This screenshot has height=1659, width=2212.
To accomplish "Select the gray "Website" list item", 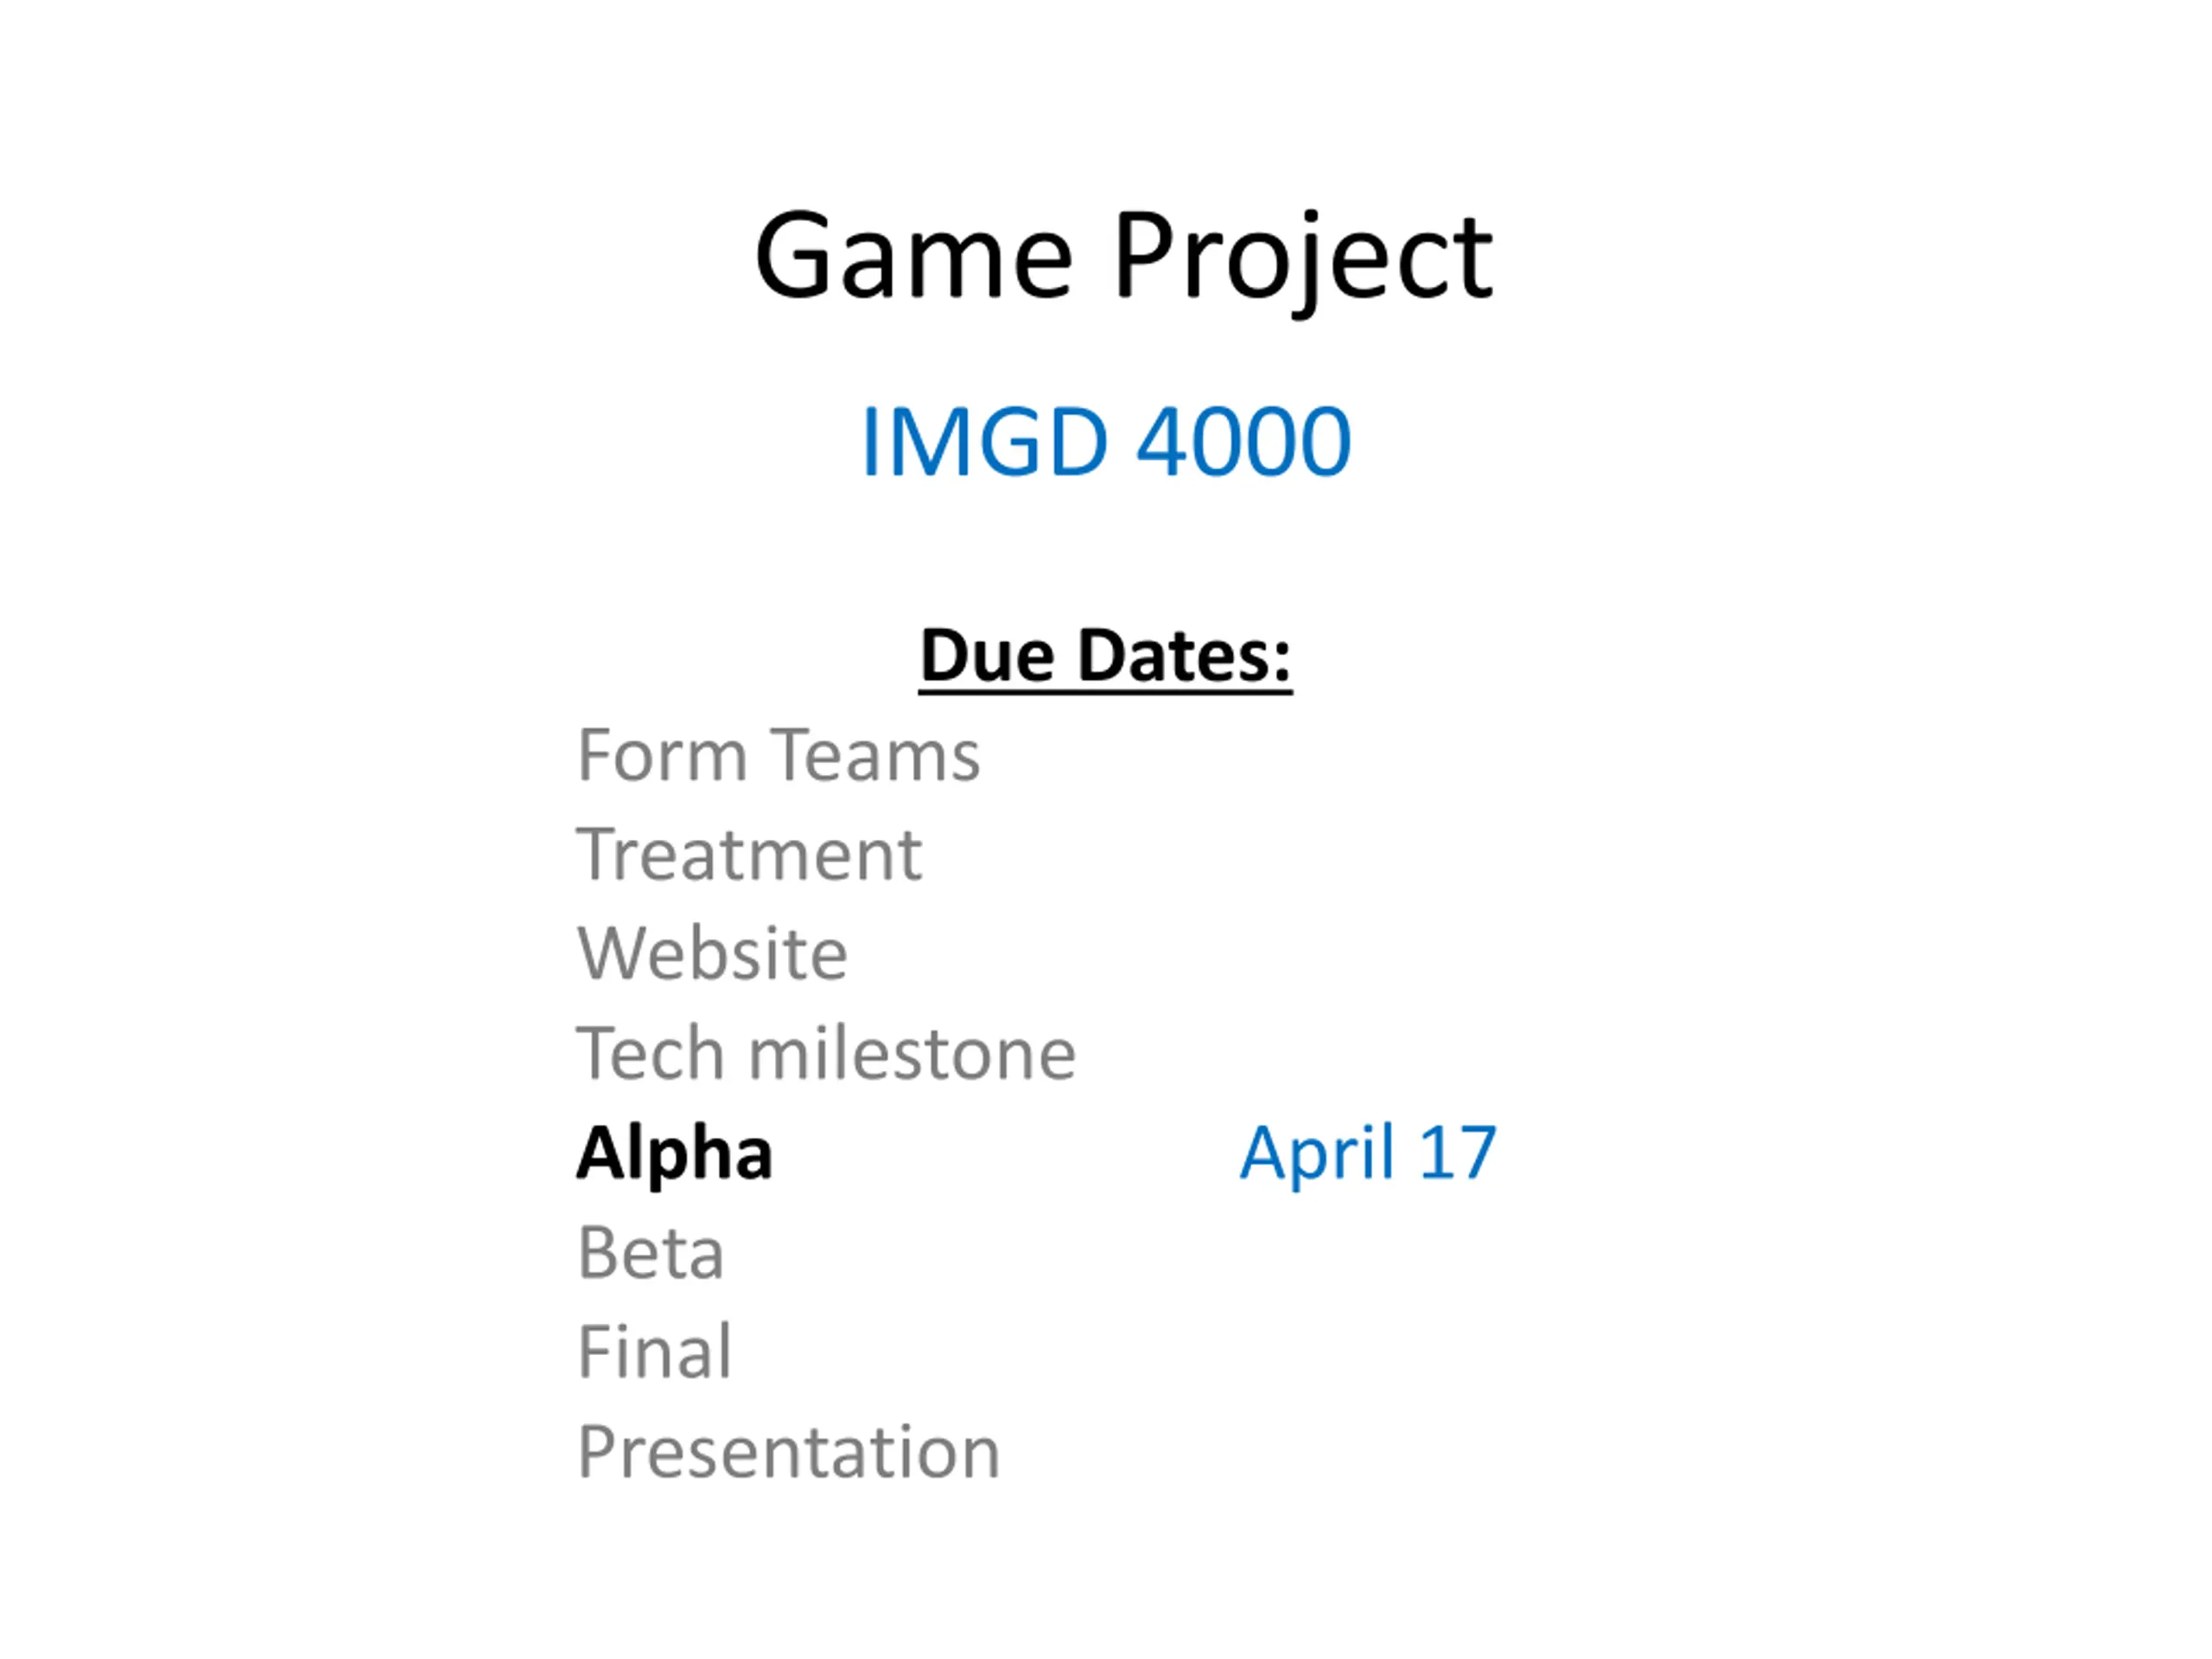I will coord(713,954).
